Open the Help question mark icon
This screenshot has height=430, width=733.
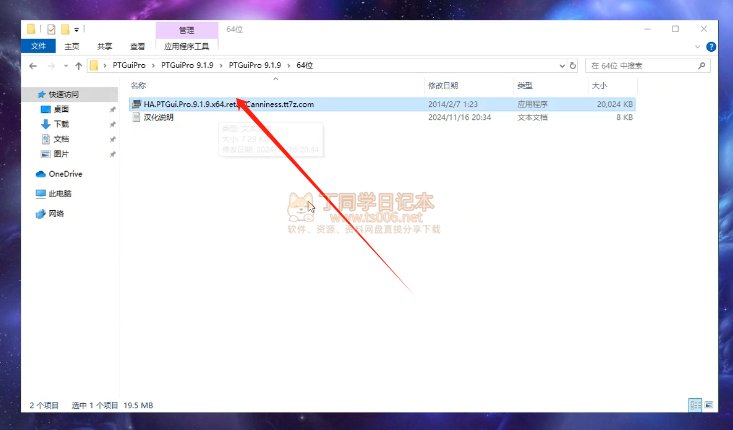(711, 47)
